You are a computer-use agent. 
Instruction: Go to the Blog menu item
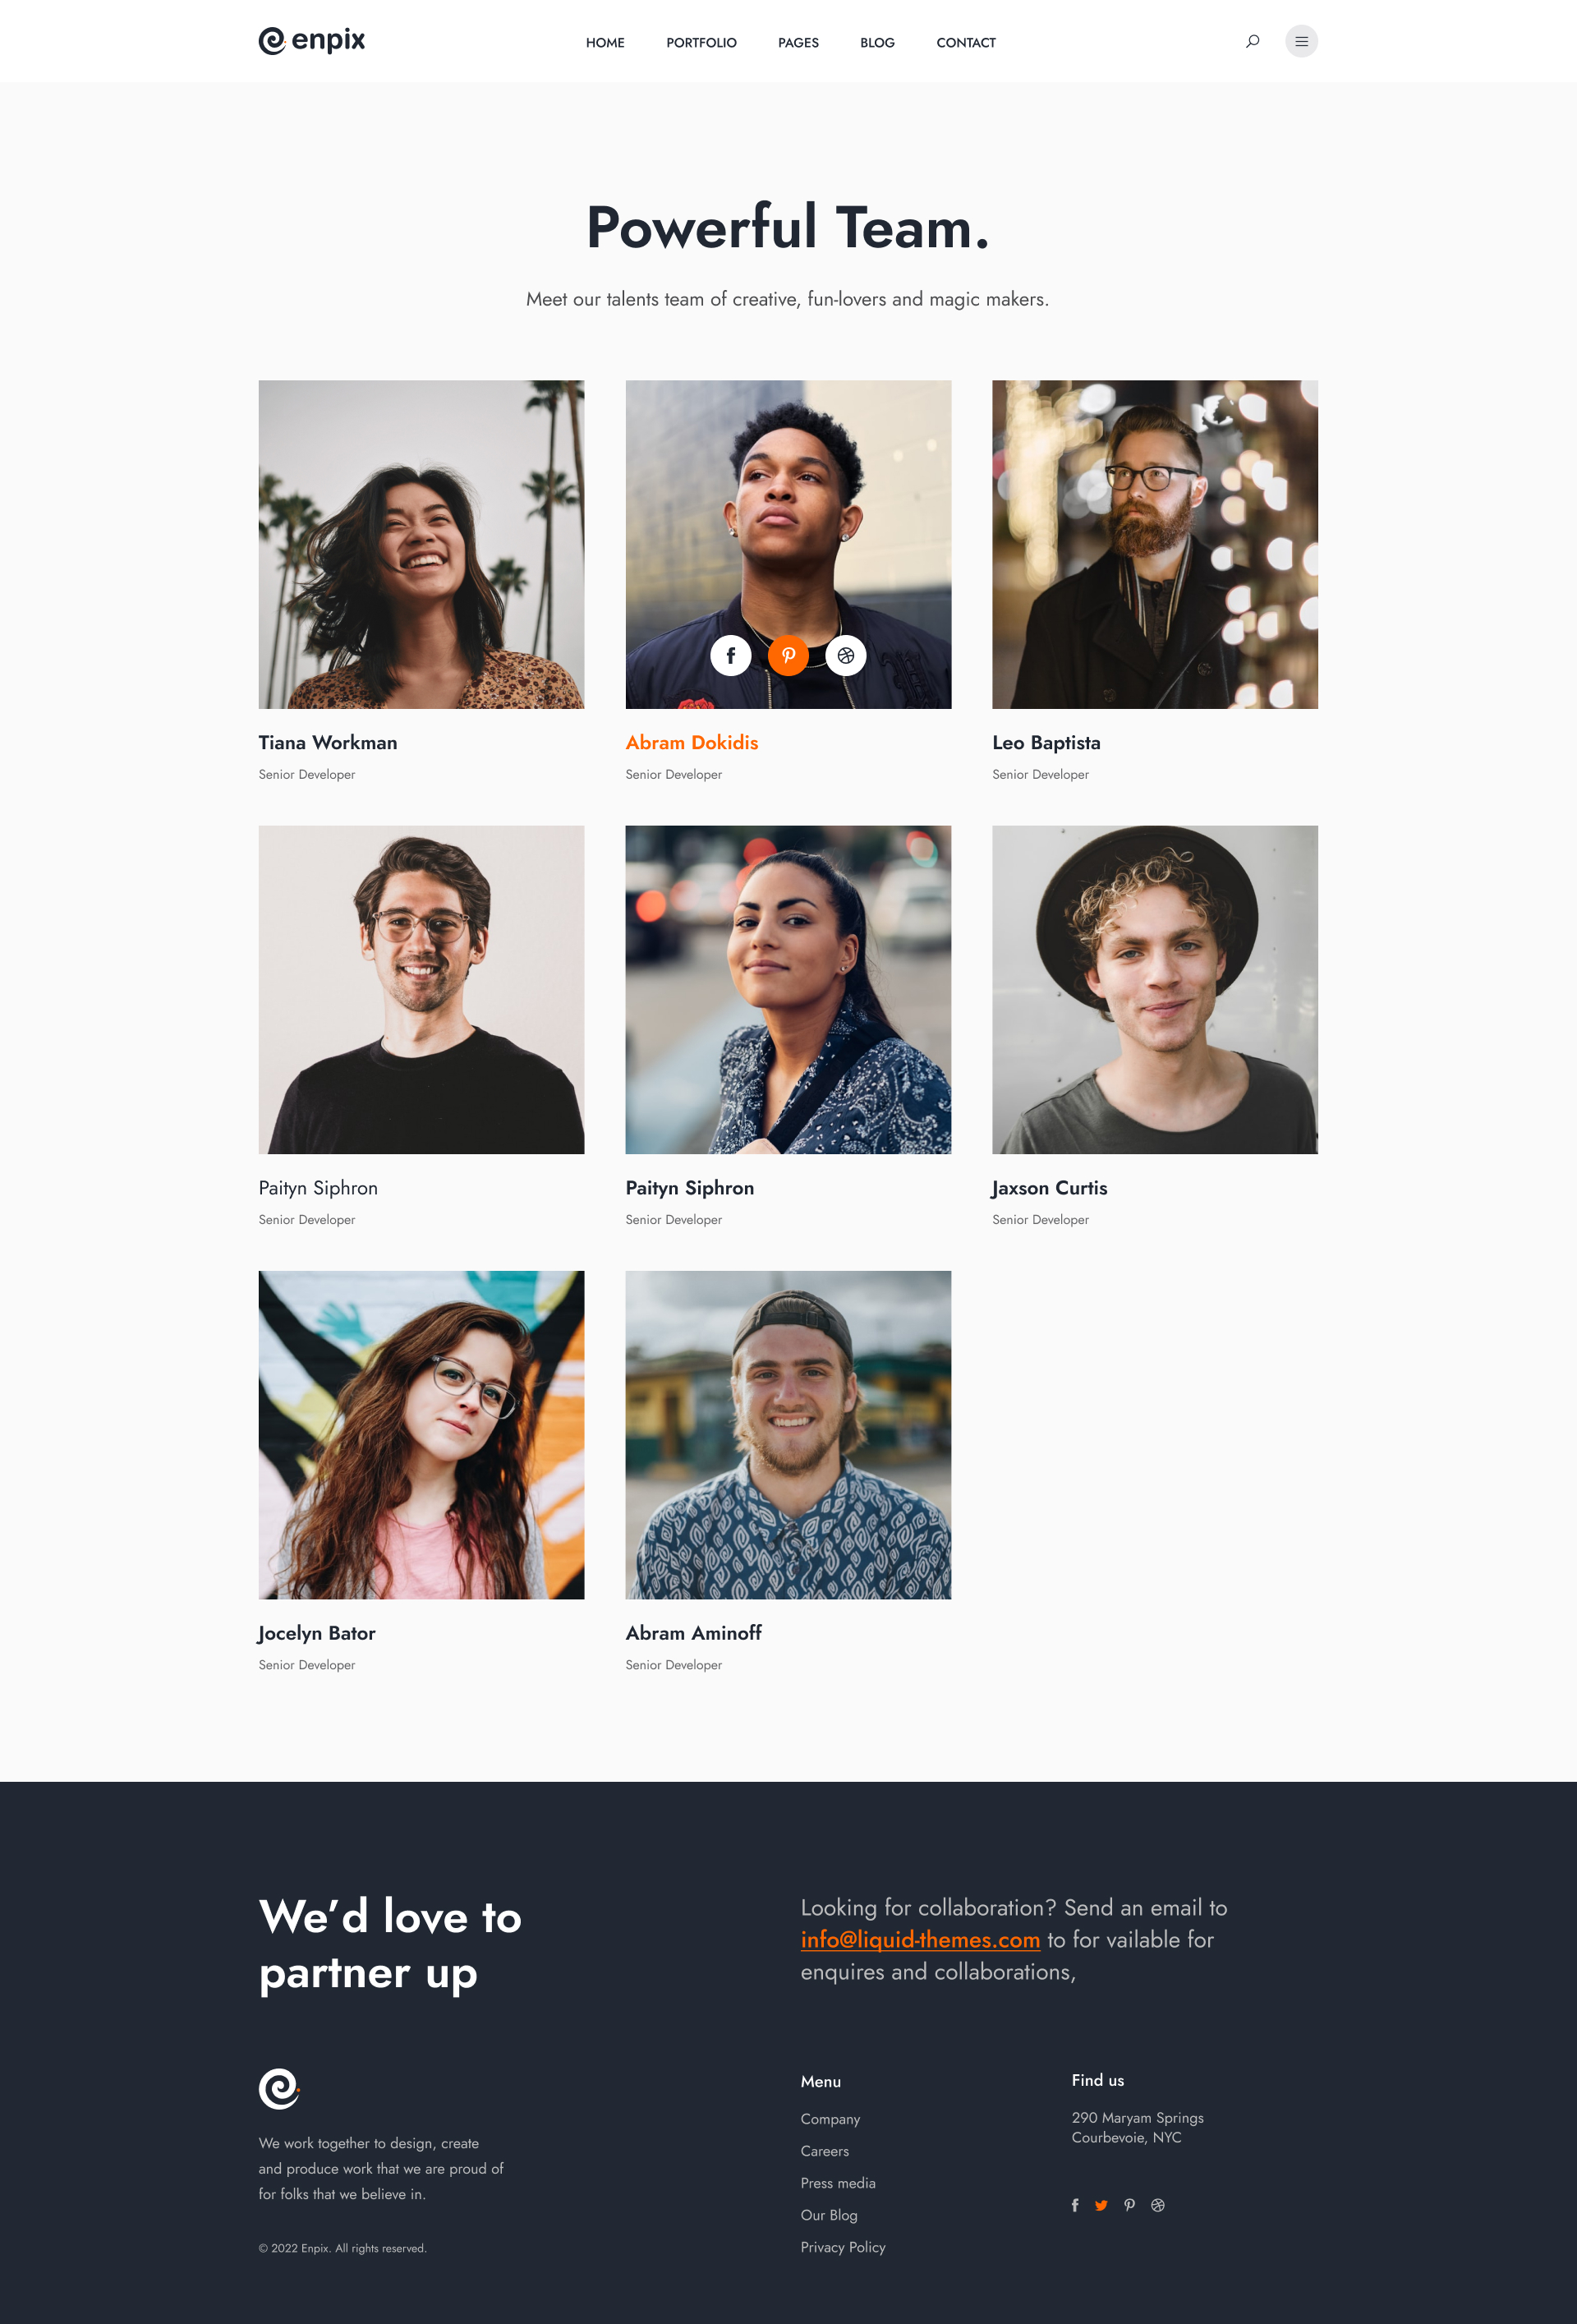point(877,43)
